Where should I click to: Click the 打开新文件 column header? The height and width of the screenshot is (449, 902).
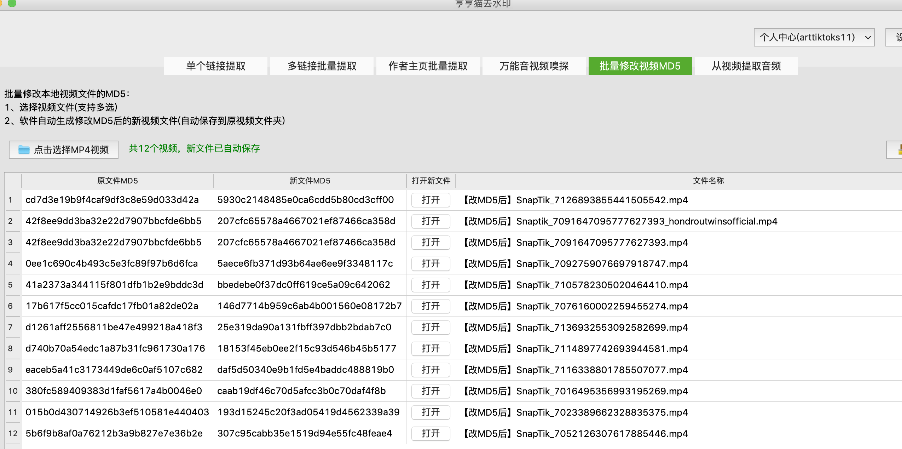[431, 181]
